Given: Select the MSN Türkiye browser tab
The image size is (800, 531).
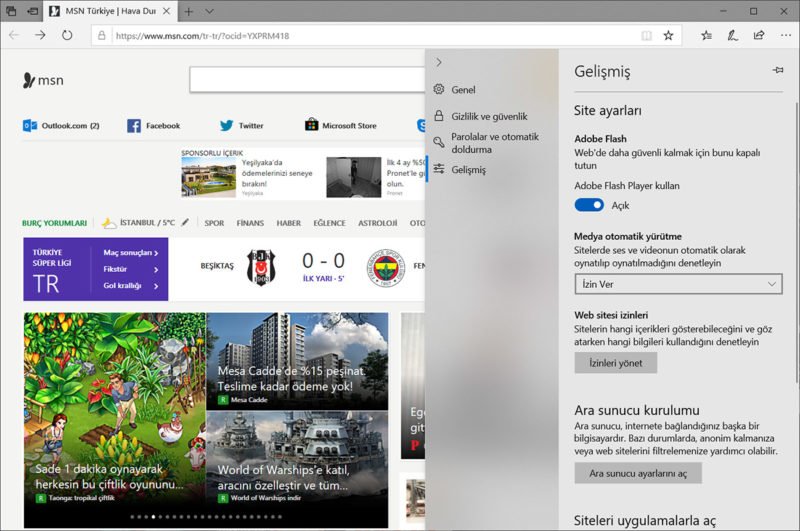Looking at the screenshot, I should 110,11.
